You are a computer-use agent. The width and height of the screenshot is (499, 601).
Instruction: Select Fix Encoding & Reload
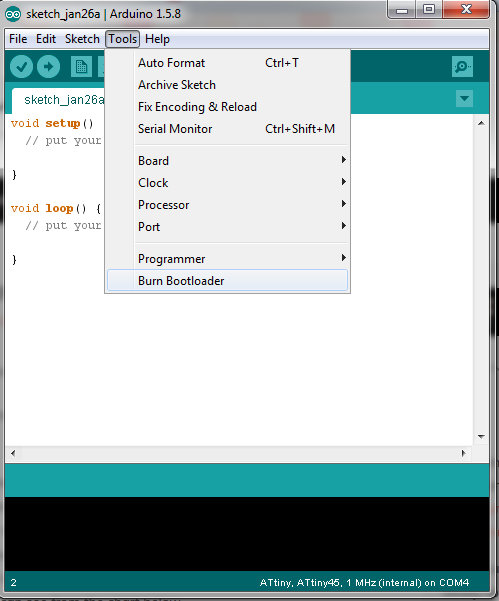pyautogui.click(x=227, y=107)
